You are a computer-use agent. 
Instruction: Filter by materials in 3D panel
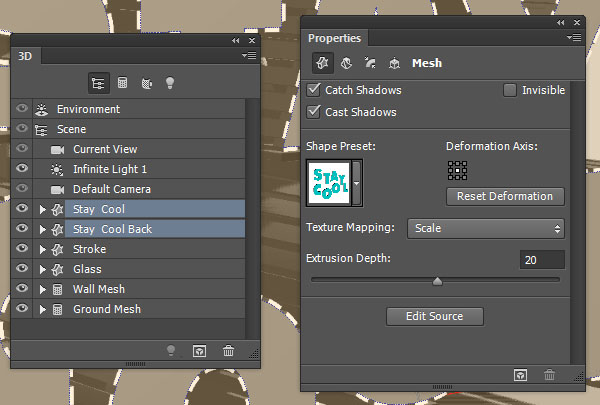tap(147, 83)
